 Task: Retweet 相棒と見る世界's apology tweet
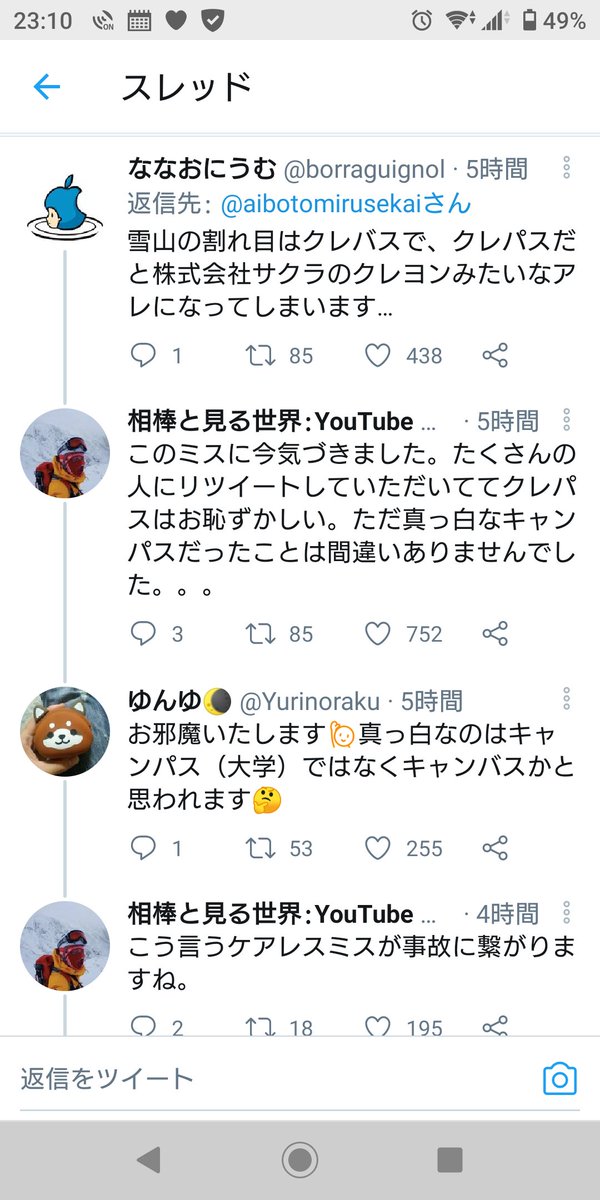click(260, 633)
